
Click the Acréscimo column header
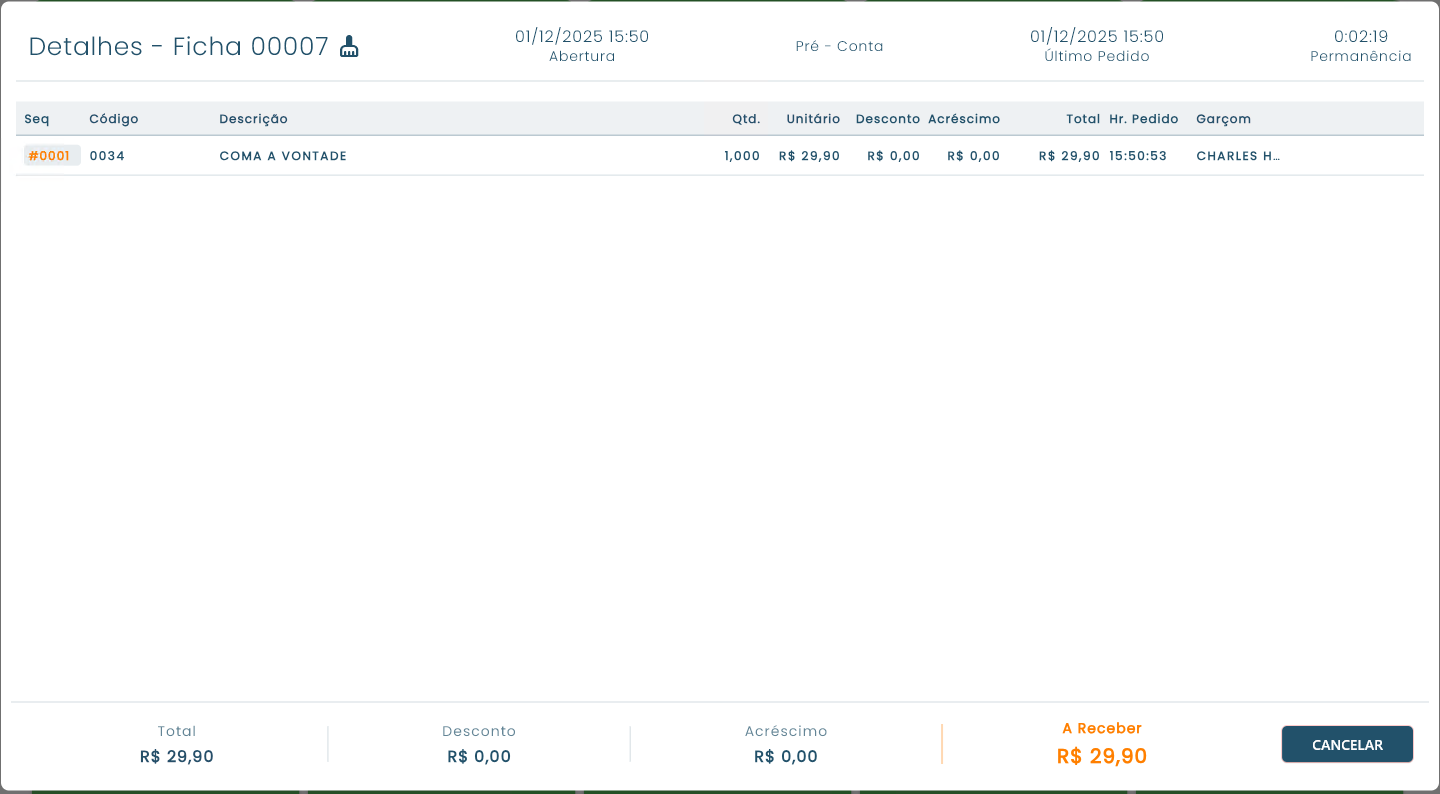963,119
